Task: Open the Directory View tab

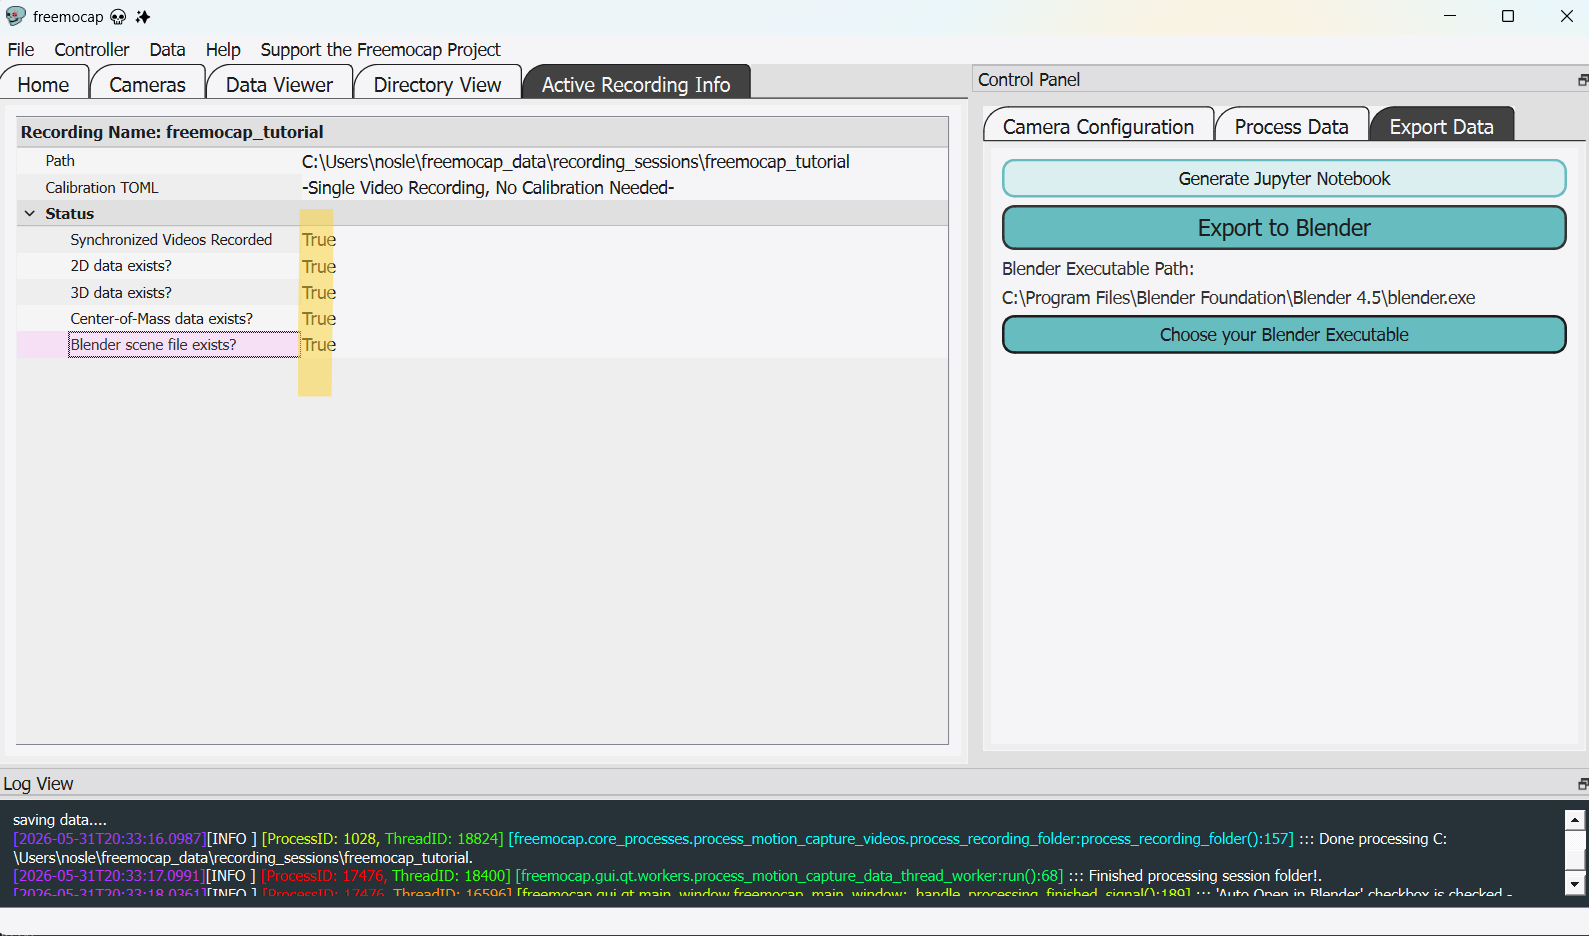Action: tap(437, 85)
